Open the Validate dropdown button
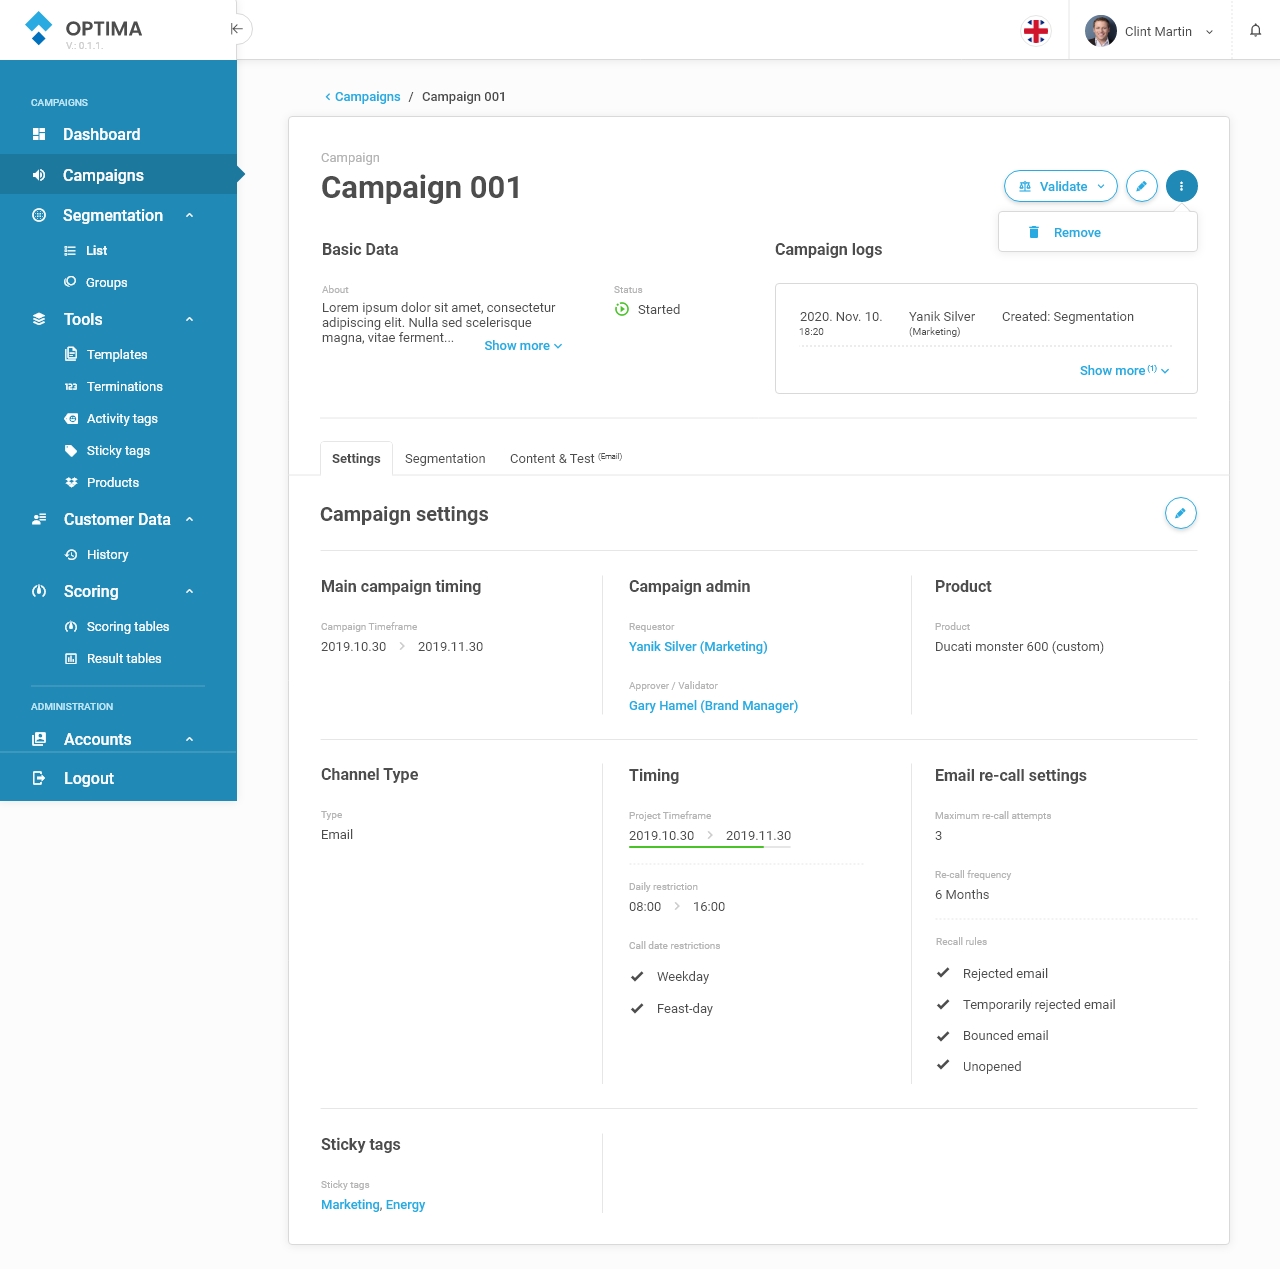This screenshot has width=1280, height=1269. [1061, 186]
